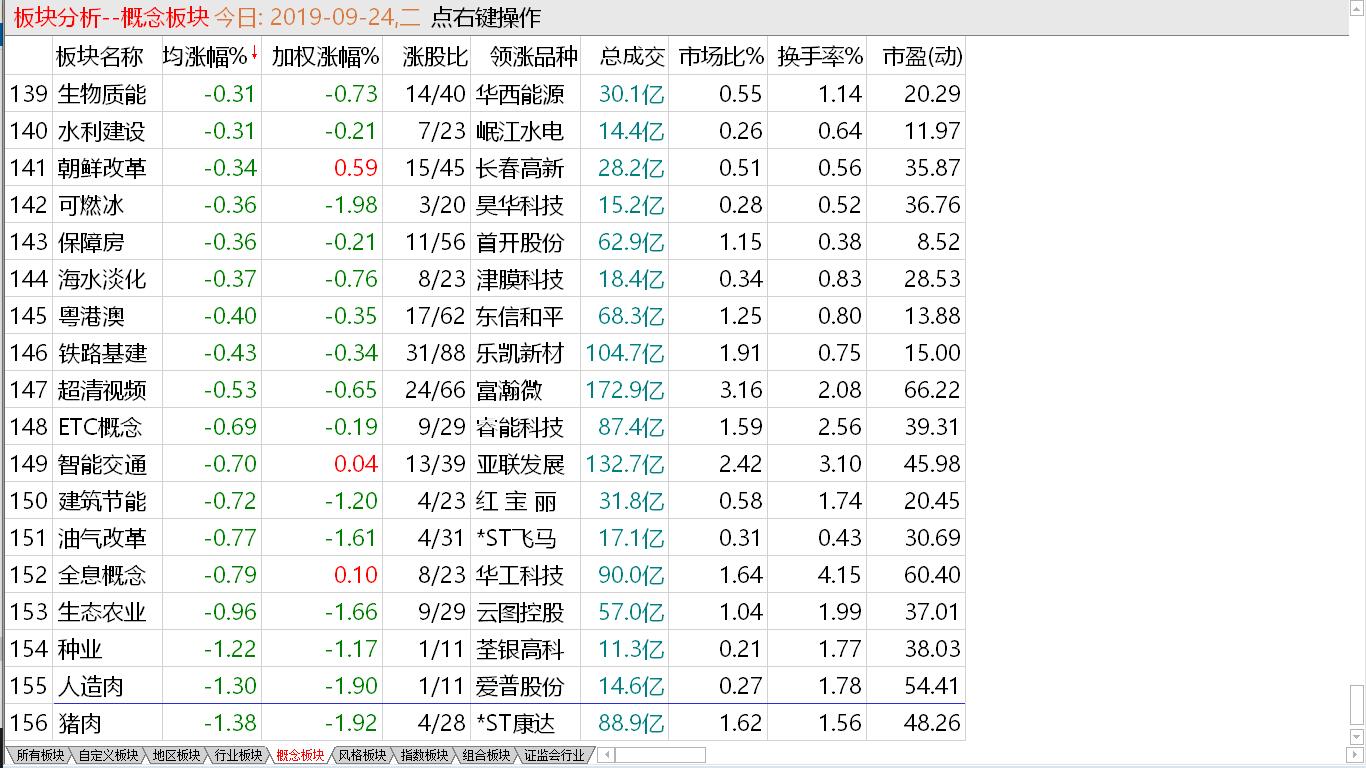Click leading stock 富瀚微
This screenshot has width=1366, height=768.
click(510, 390)
